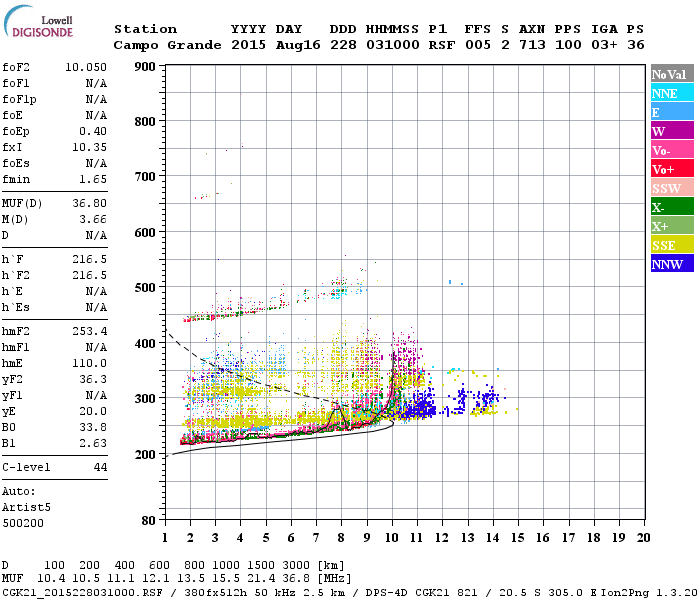Click the 20 MHz x-axis label
The width and height of the screenshot is (700, 600).
click(644, 538)
